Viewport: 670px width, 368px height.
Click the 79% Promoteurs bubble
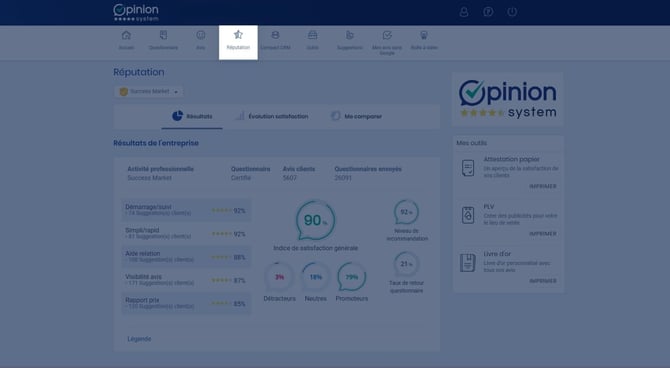[352, 277]
